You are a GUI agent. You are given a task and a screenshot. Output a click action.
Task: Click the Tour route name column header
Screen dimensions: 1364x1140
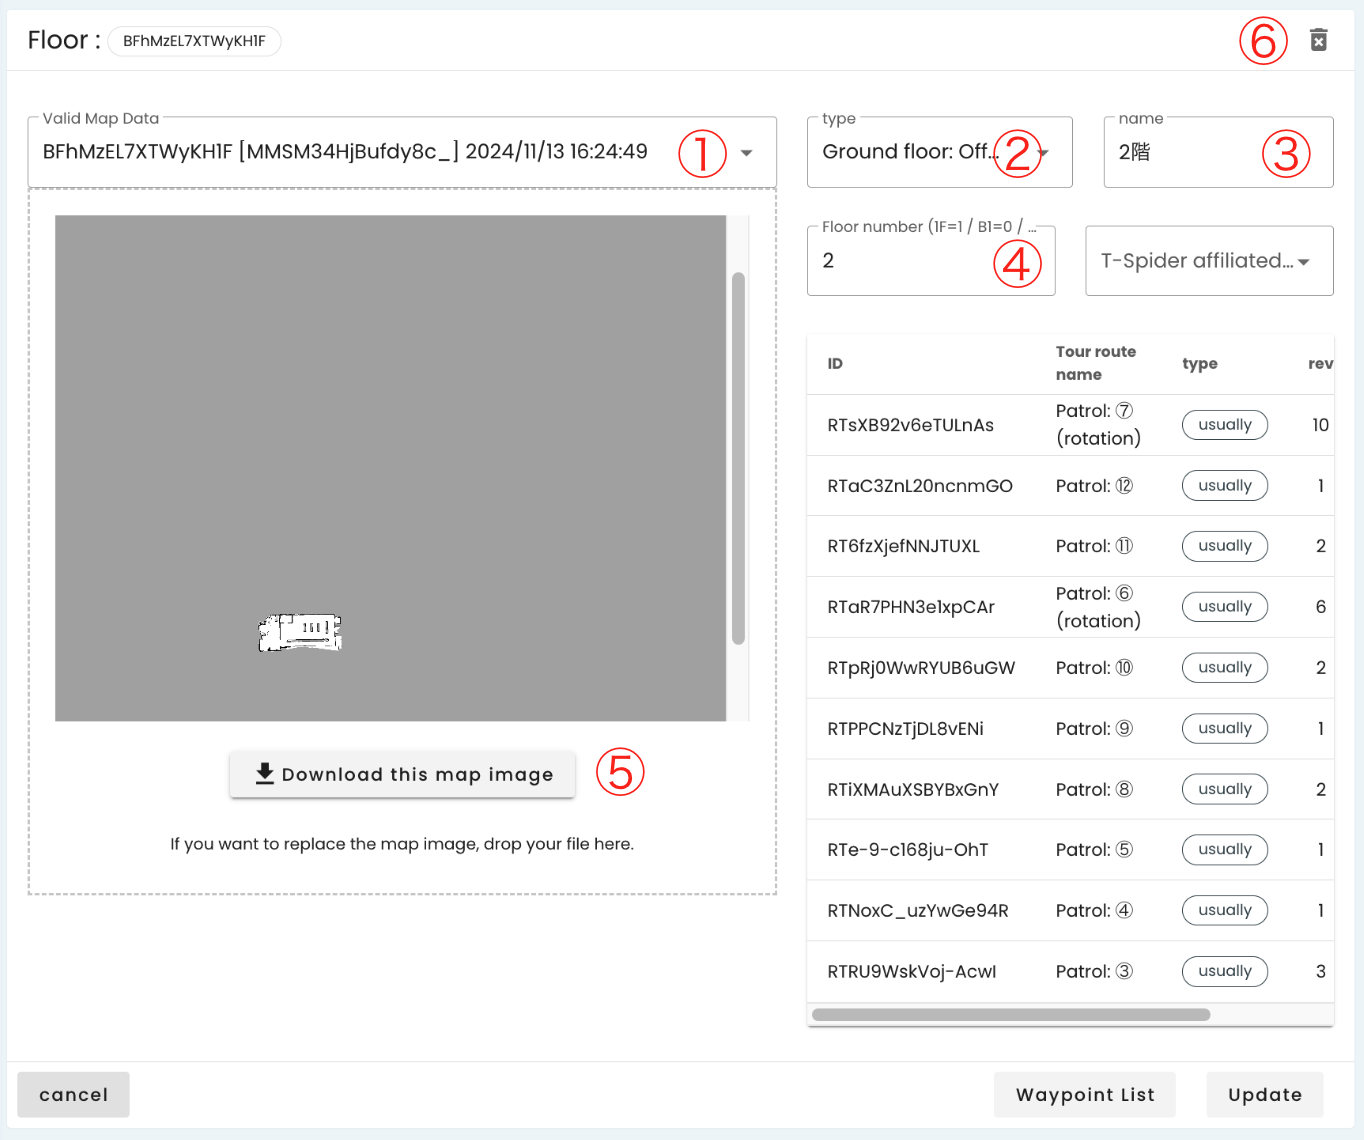(x=1096, y=363)
